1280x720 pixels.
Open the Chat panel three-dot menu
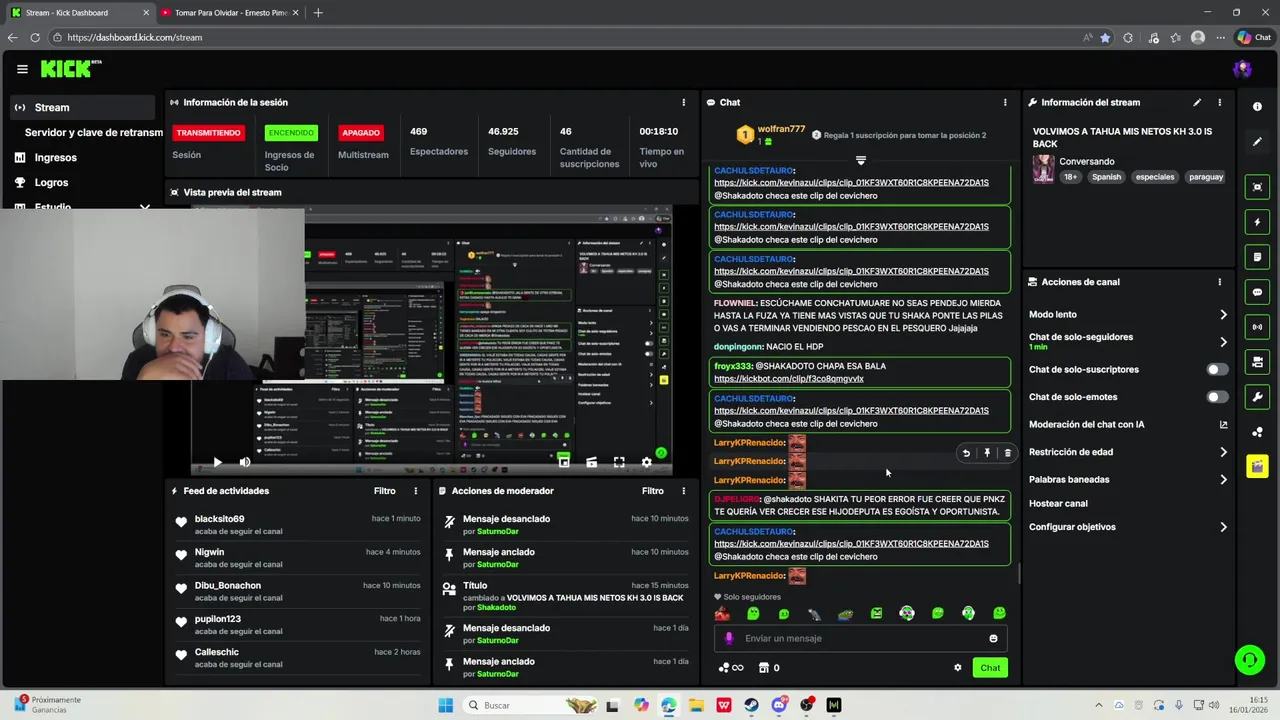click(1005, 102)
